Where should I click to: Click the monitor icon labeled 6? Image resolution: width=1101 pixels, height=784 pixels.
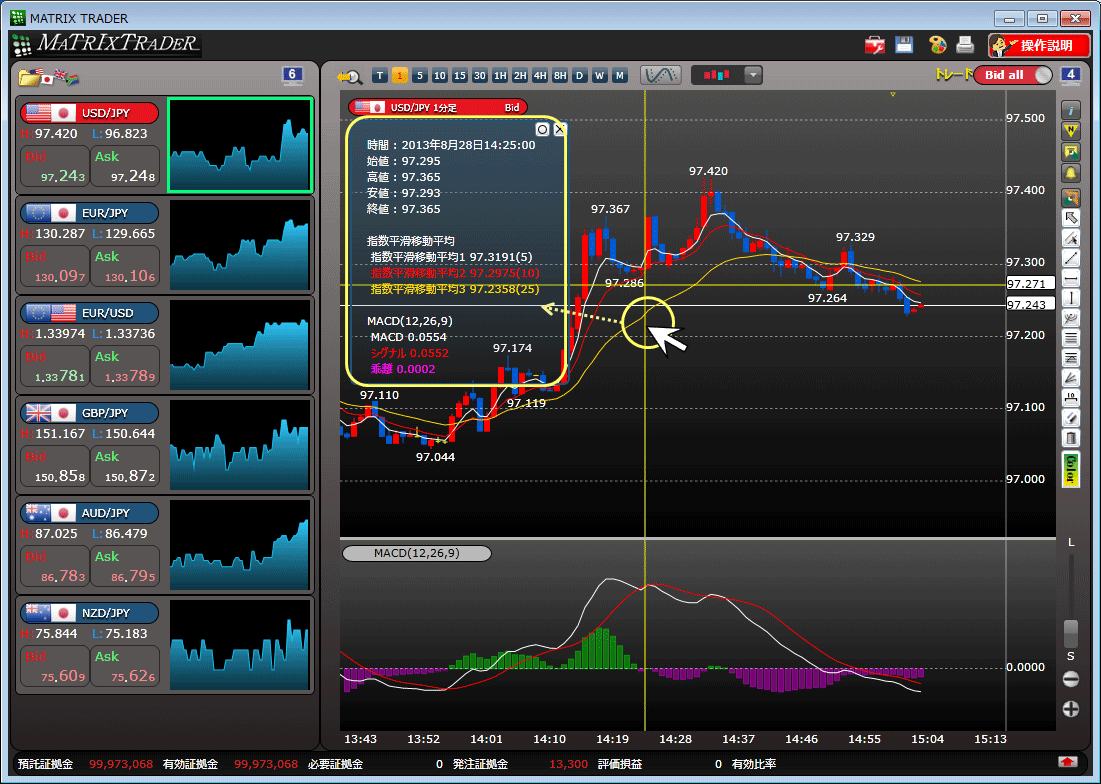(x=292, y=75)
